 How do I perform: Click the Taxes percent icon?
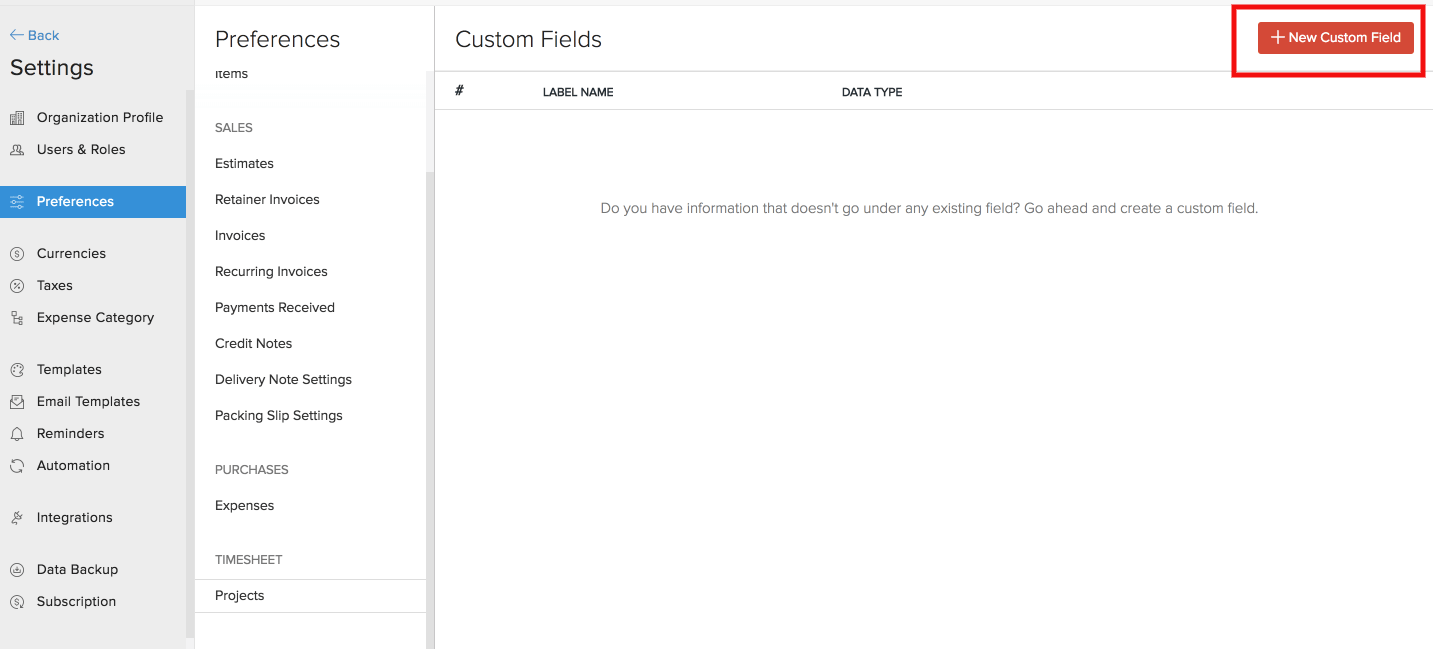pos(17,286)
